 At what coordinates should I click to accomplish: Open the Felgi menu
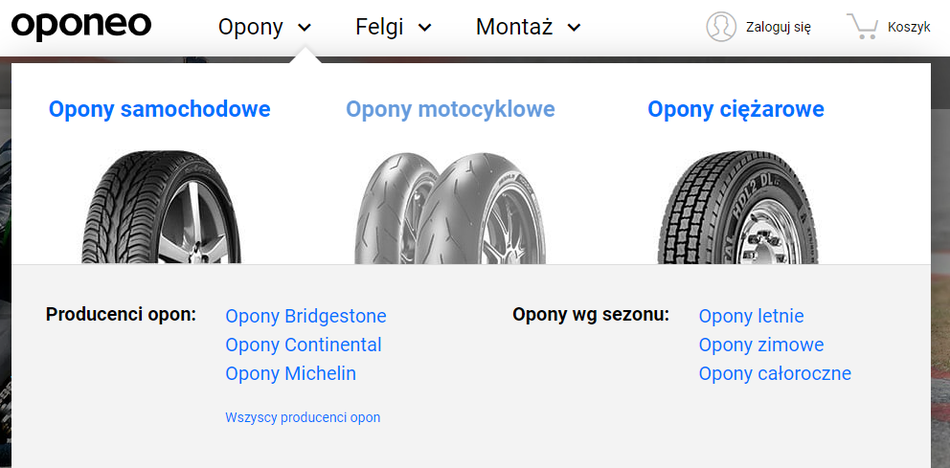point(378,27)
